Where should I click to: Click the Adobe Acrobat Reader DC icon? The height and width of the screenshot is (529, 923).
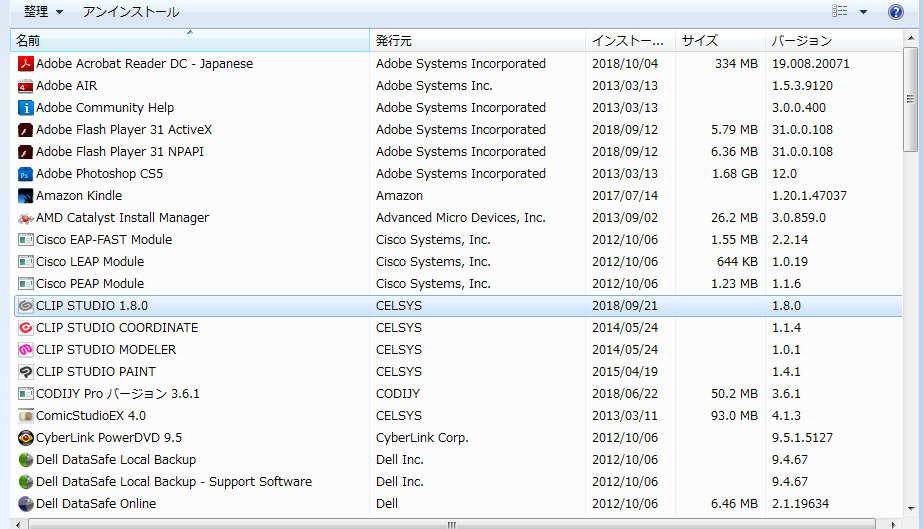pos(26,64)
